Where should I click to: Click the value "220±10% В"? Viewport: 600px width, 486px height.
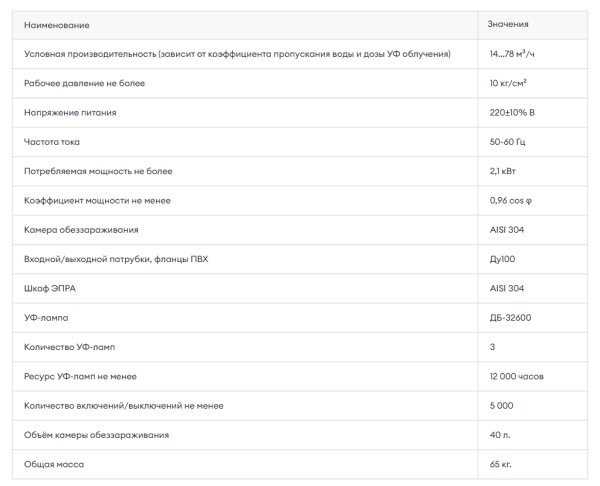(512, 113)
